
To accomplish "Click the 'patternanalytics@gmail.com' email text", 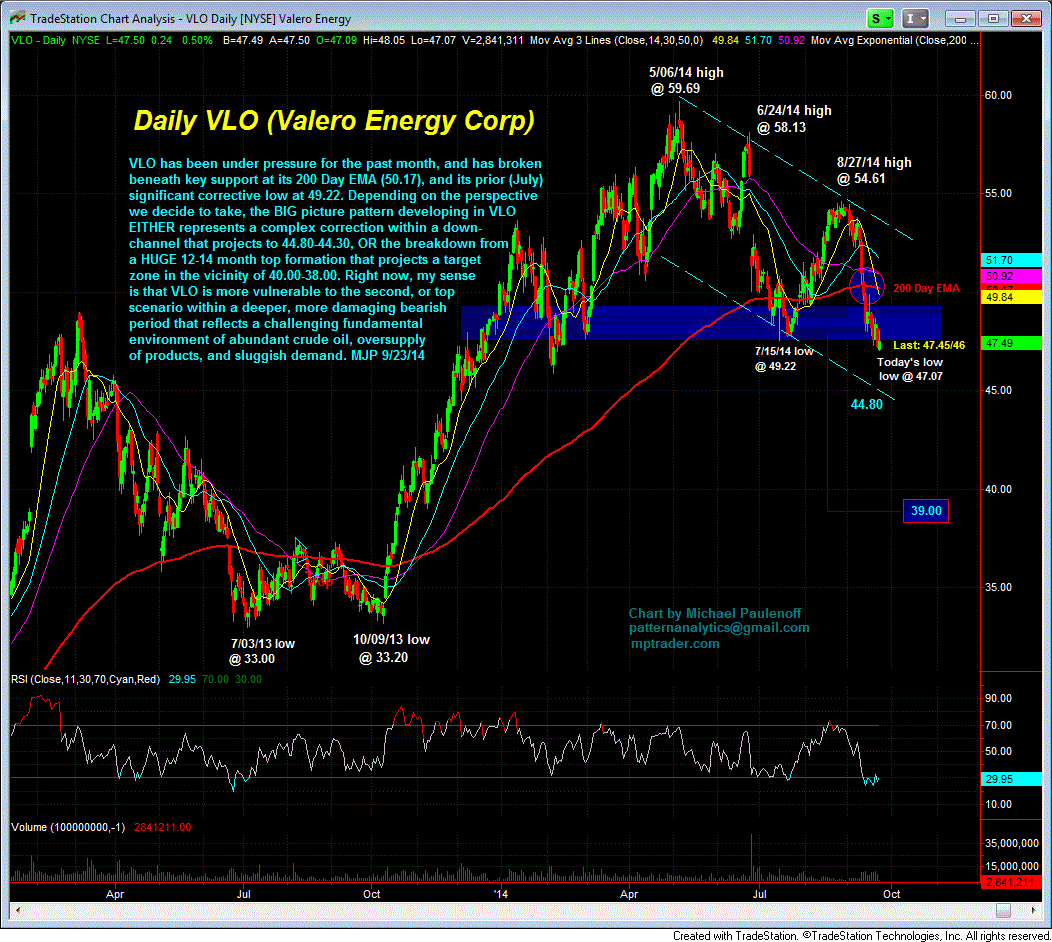I will [x=719, y=628].
